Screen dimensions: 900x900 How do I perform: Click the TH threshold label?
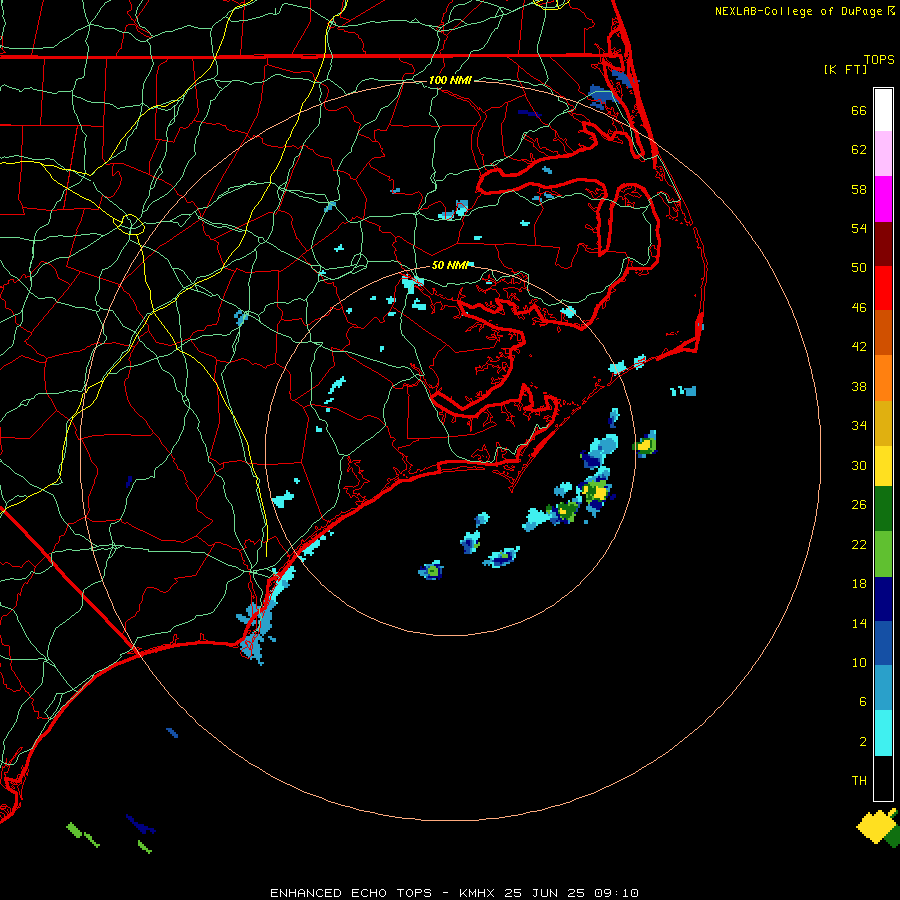click(x=859, y=781)
